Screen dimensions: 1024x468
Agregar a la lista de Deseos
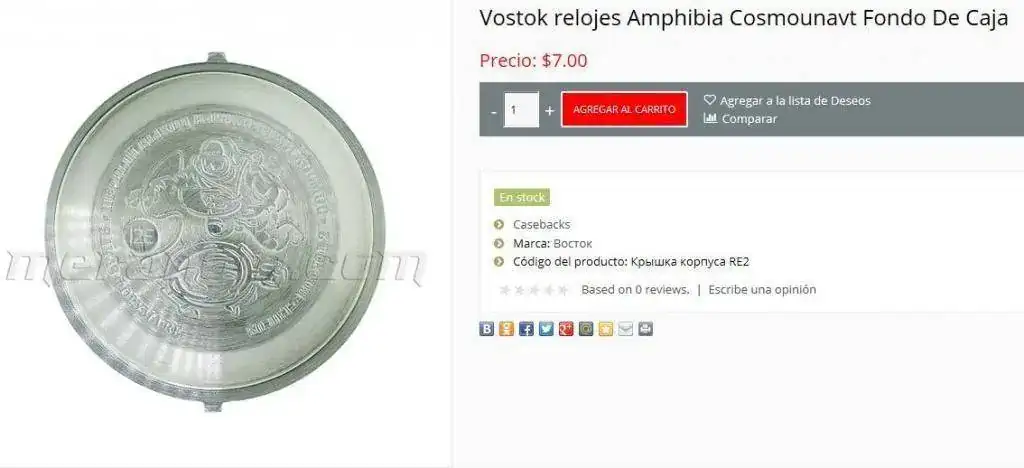tap(787, 101)
